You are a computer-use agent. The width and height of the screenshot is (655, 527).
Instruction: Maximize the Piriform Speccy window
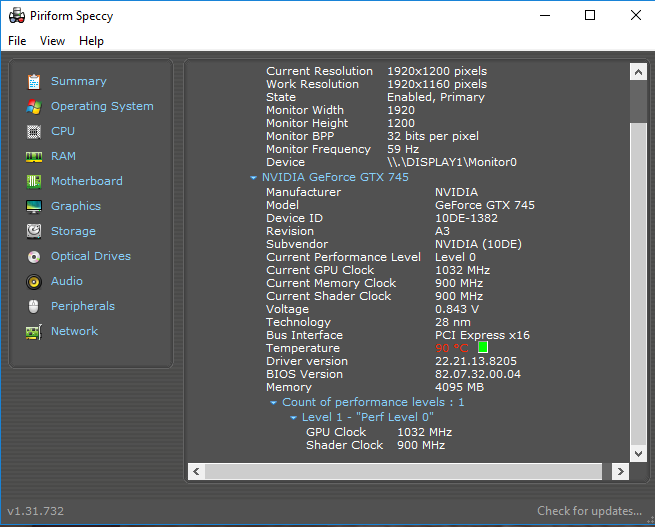(590, 15)
